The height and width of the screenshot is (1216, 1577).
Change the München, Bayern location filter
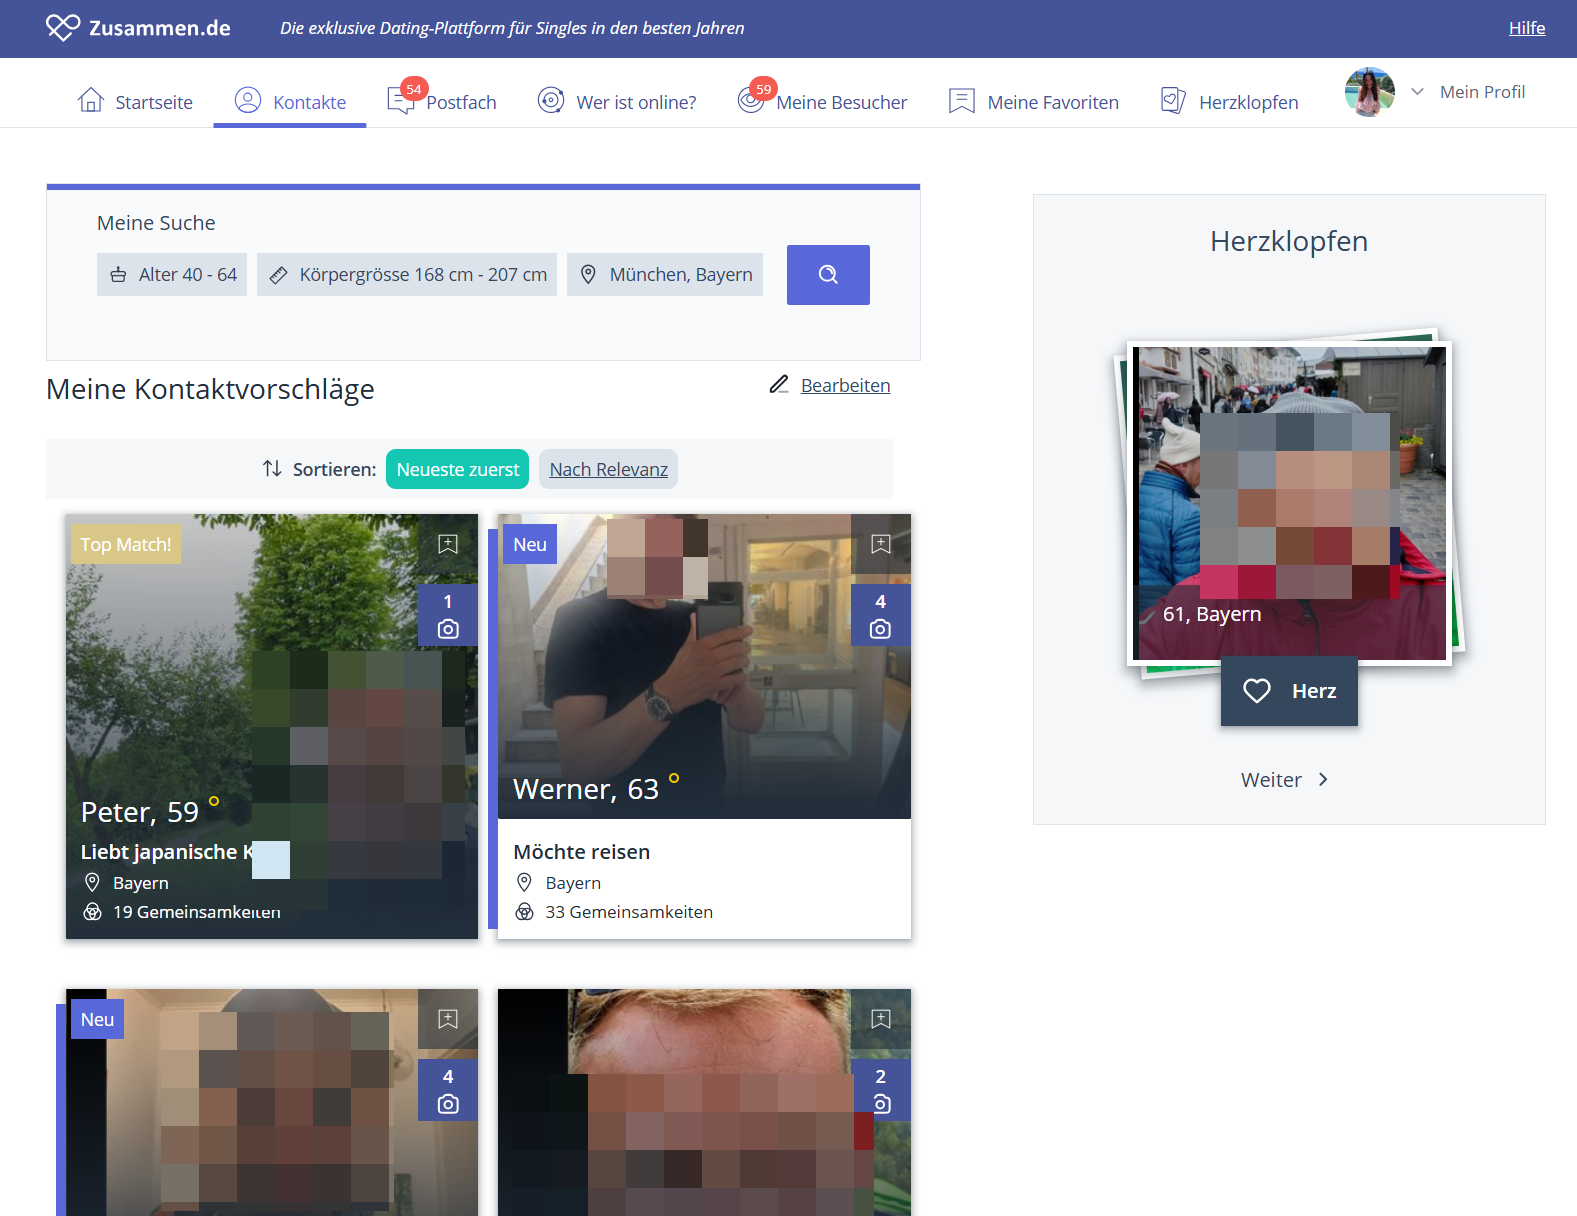tap(665, 275)
